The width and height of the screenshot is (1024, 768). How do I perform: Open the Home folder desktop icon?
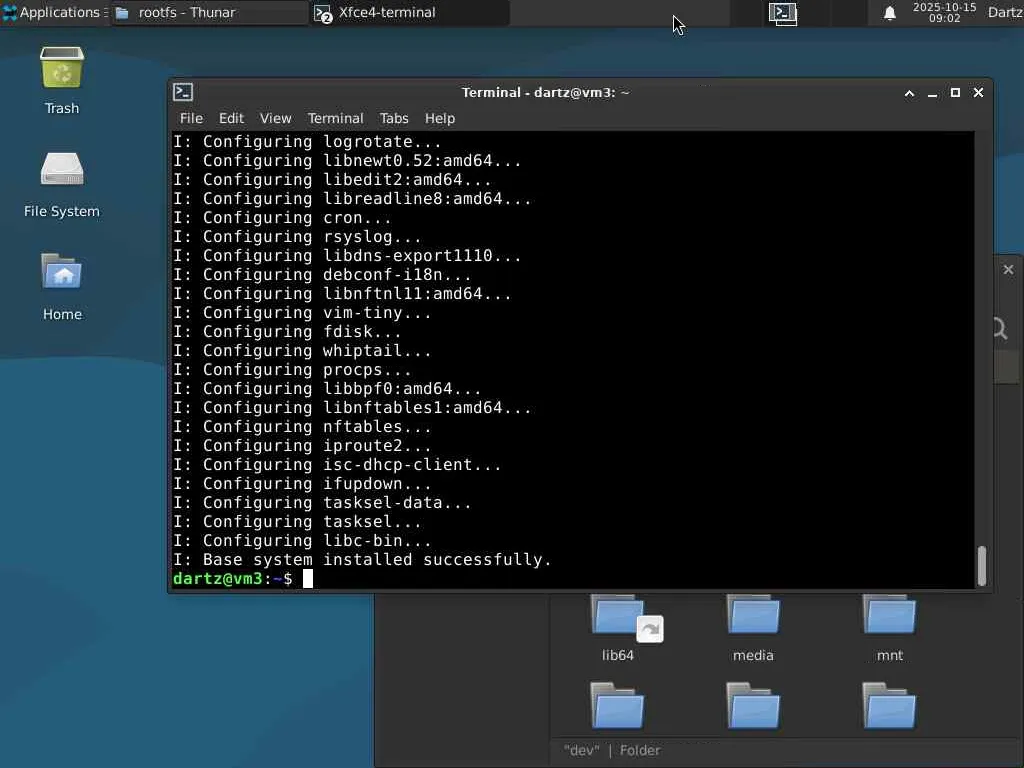click(x=62, y=287)
